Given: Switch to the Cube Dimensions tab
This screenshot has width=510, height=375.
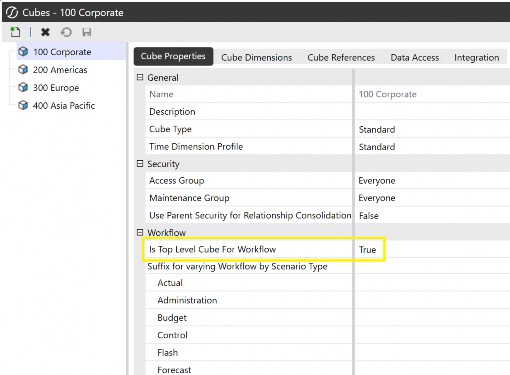Looking at the screenshot, I should pyautogui.click(x=257, y=57).
